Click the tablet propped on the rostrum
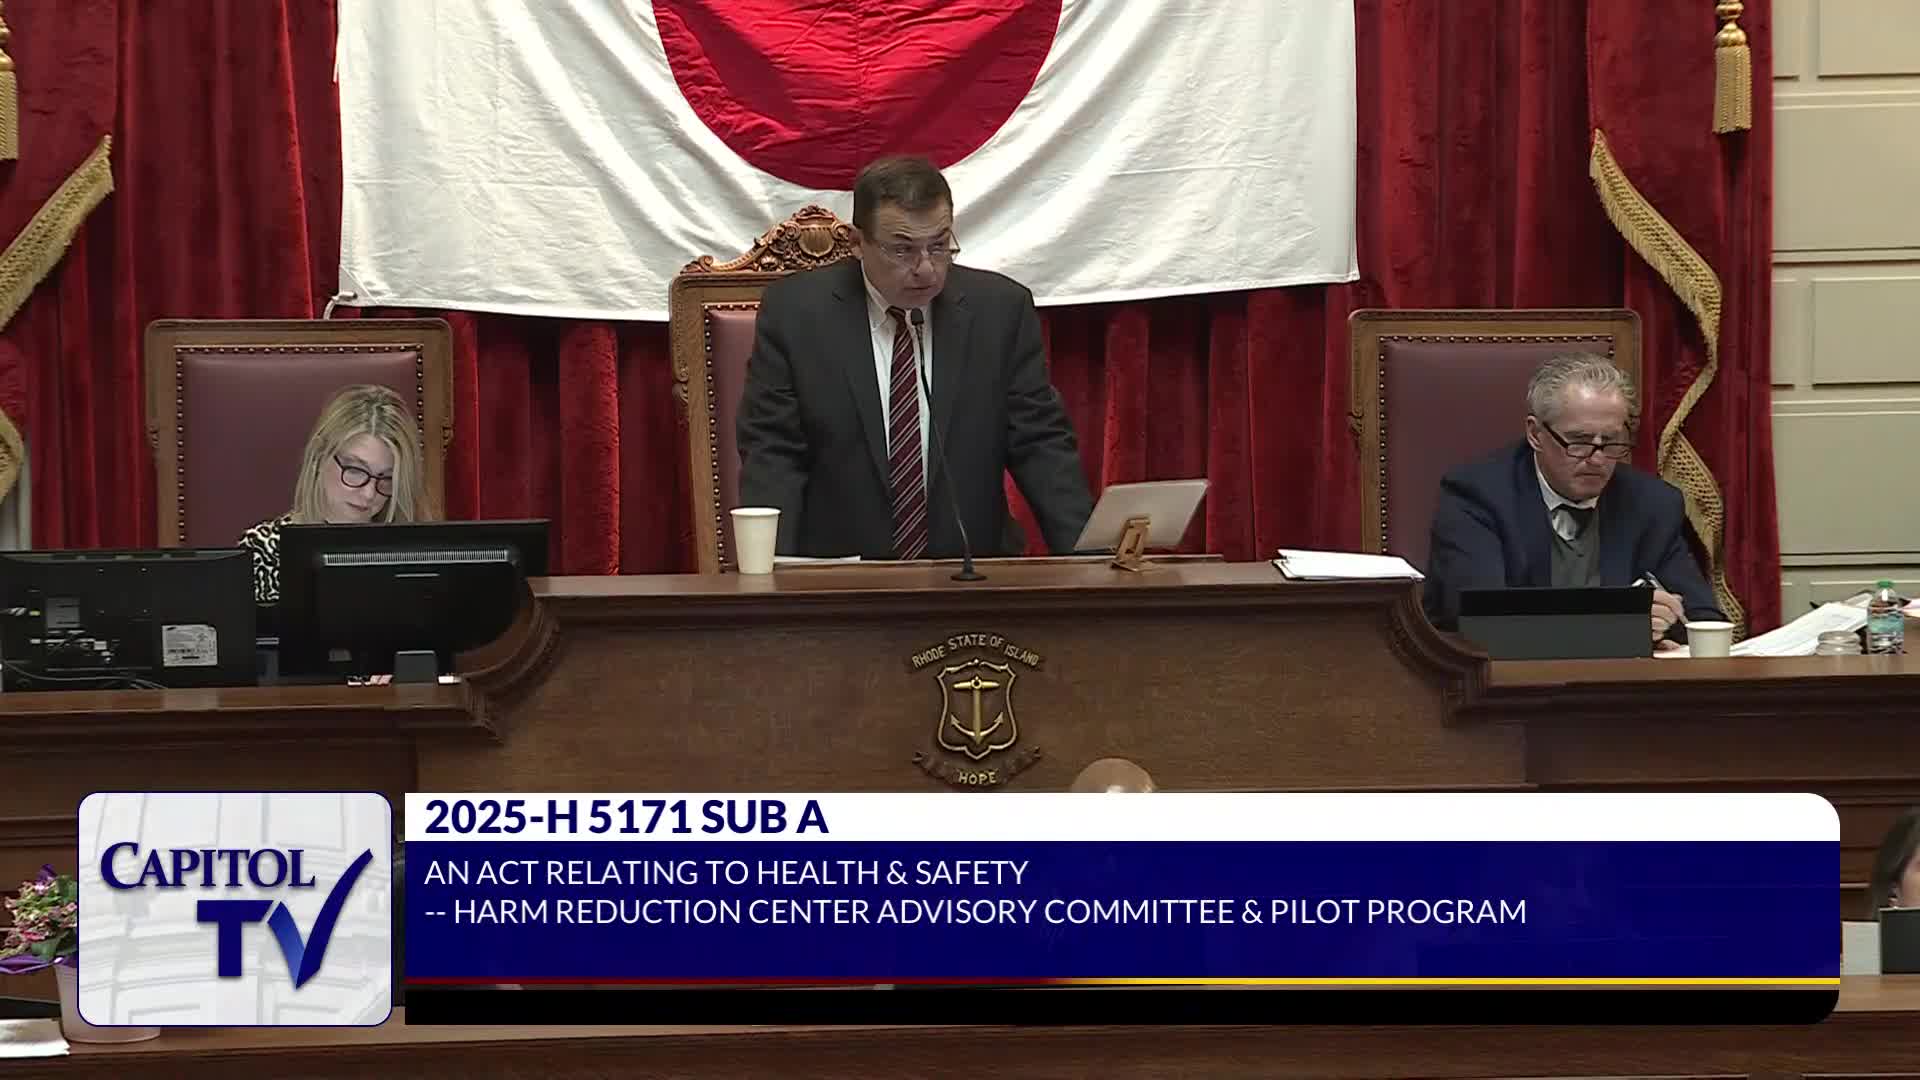The height and width of the screenshot is (1080, 1920). (1142, 515)
